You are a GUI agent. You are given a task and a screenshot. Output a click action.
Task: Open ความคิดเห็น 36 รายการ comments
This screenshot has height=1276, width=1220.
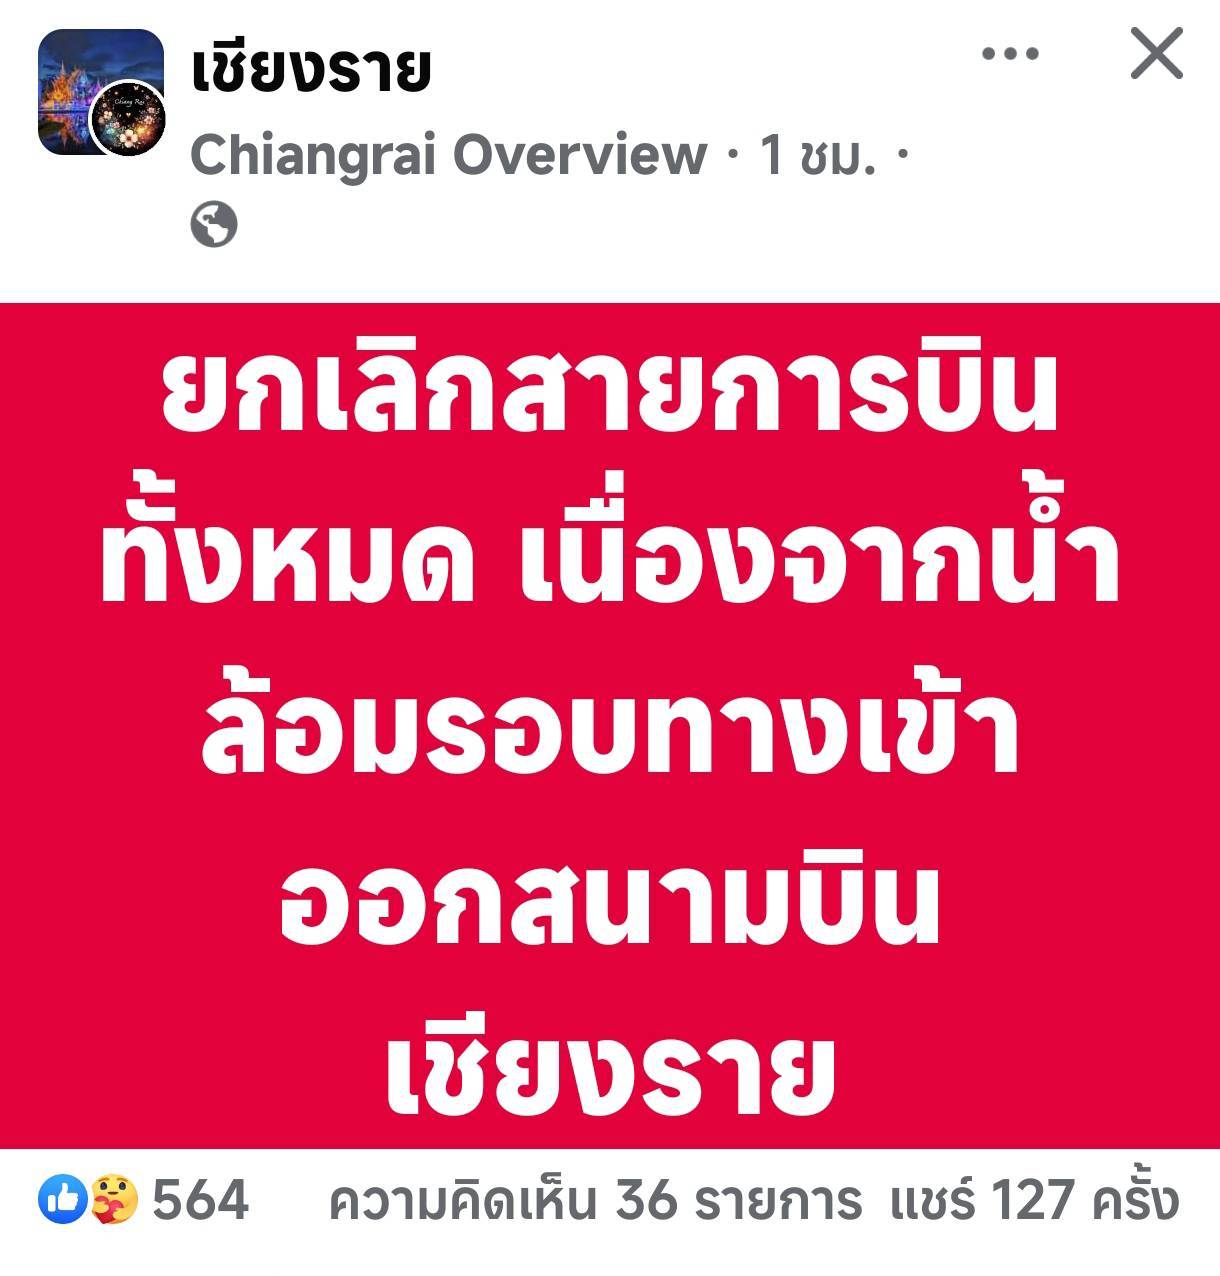[595, 1200]
